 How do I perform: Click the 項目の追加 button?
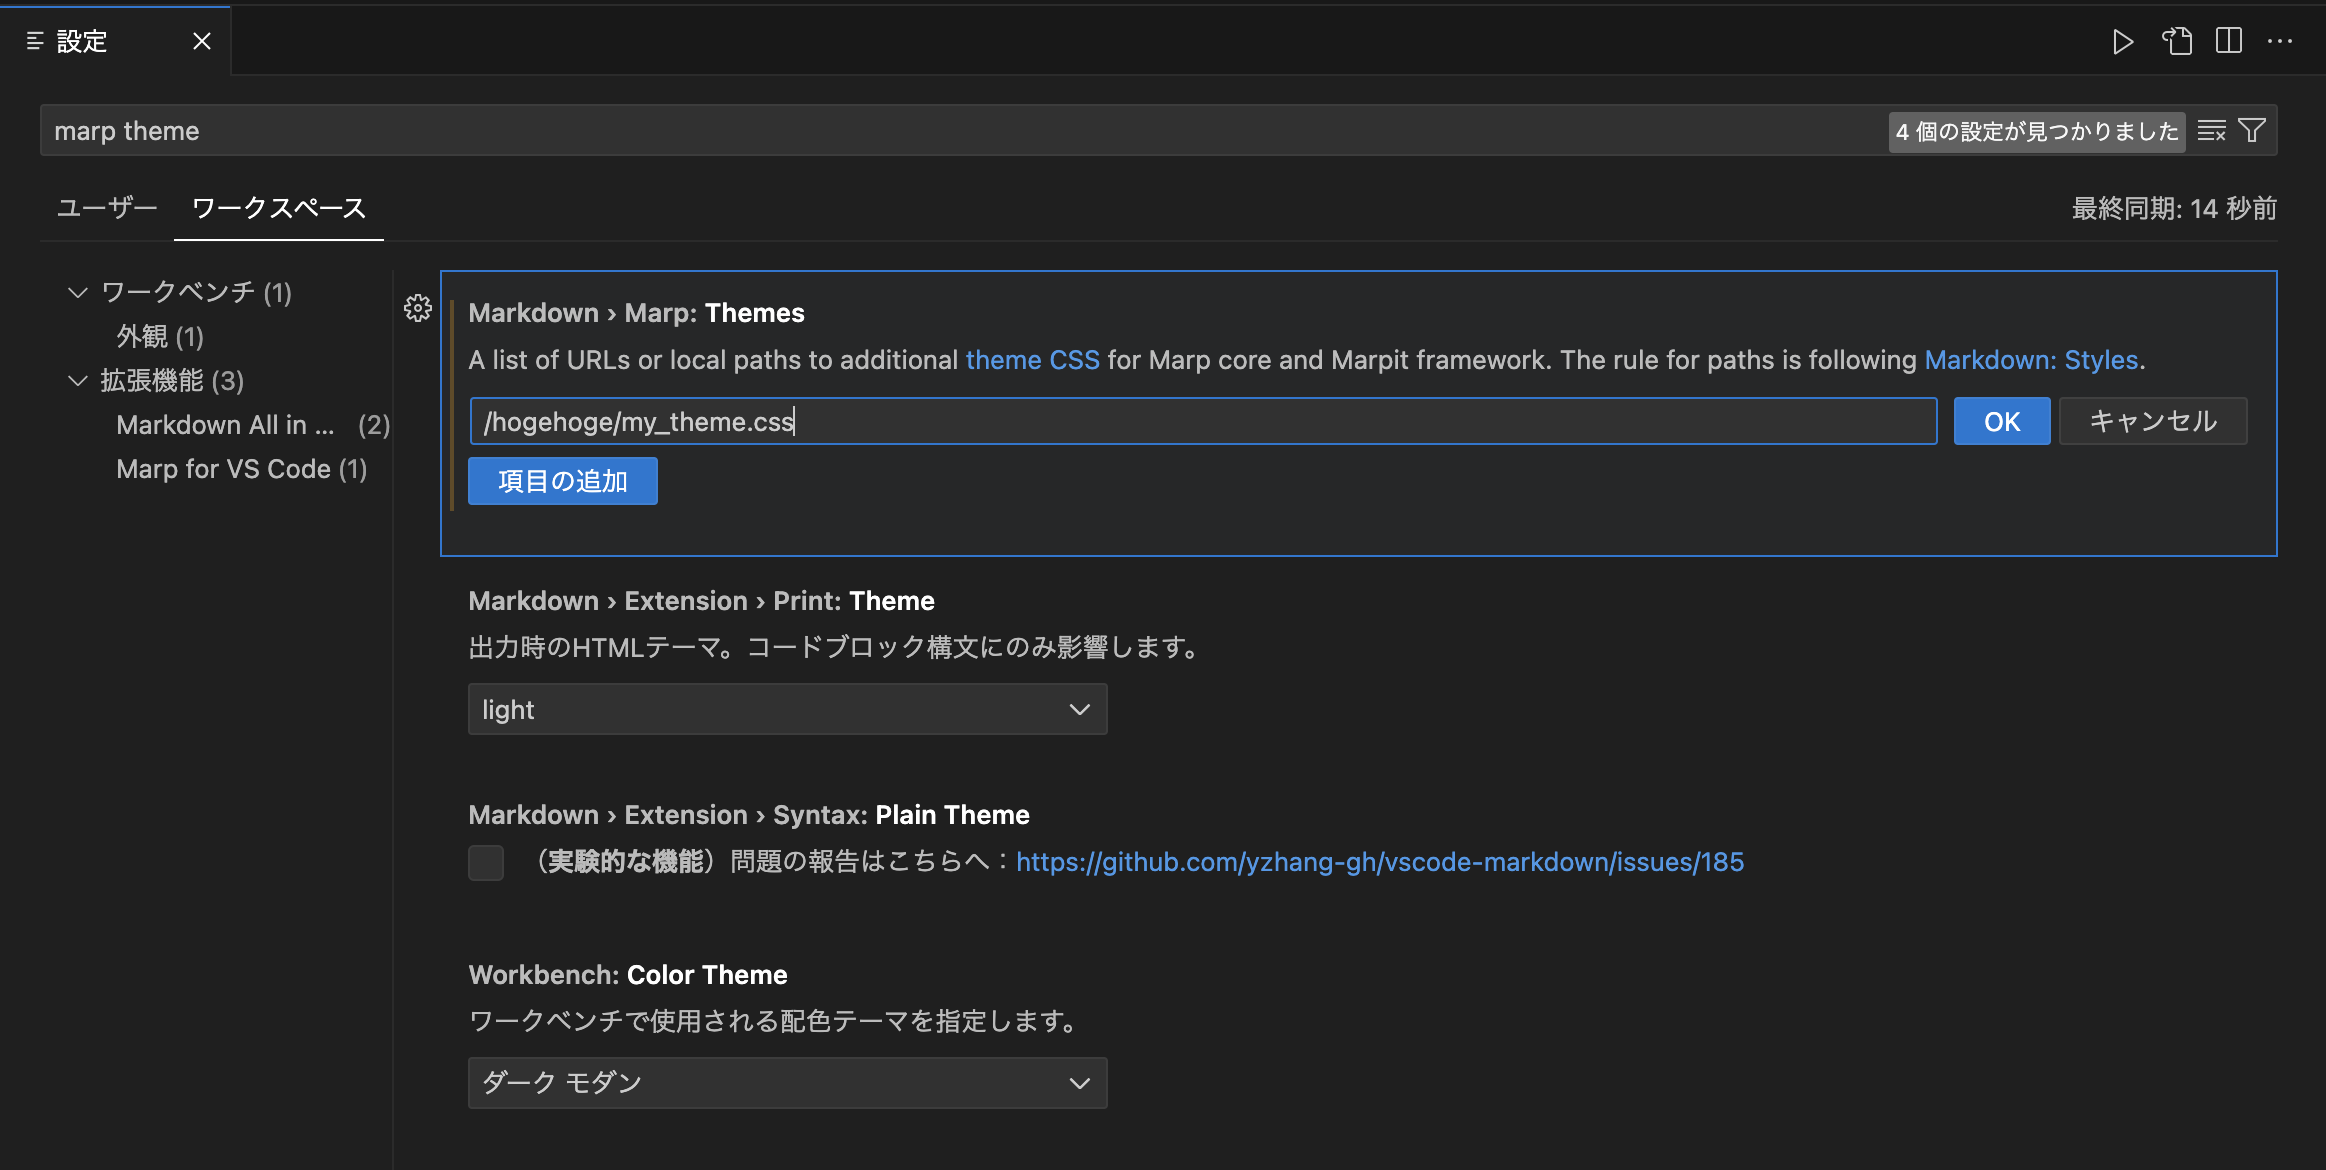562,480
